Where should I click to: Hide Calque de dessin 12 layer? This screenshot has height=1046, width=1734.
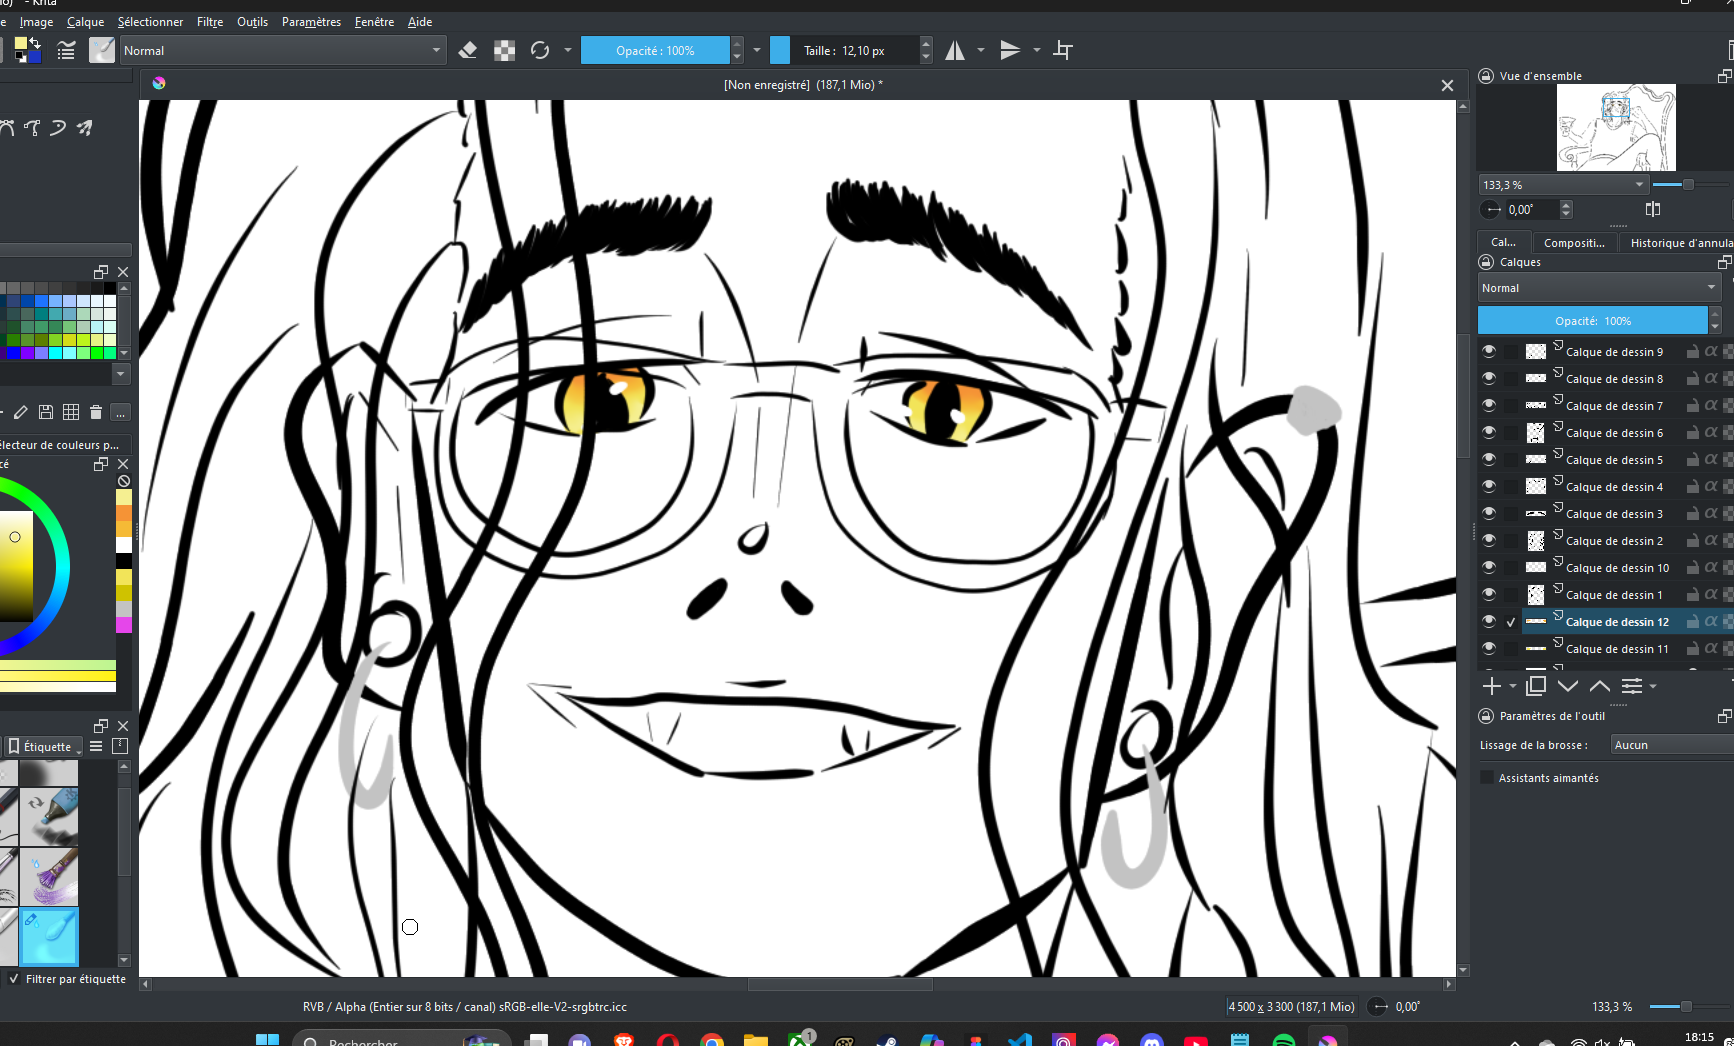coord(1489,622)
